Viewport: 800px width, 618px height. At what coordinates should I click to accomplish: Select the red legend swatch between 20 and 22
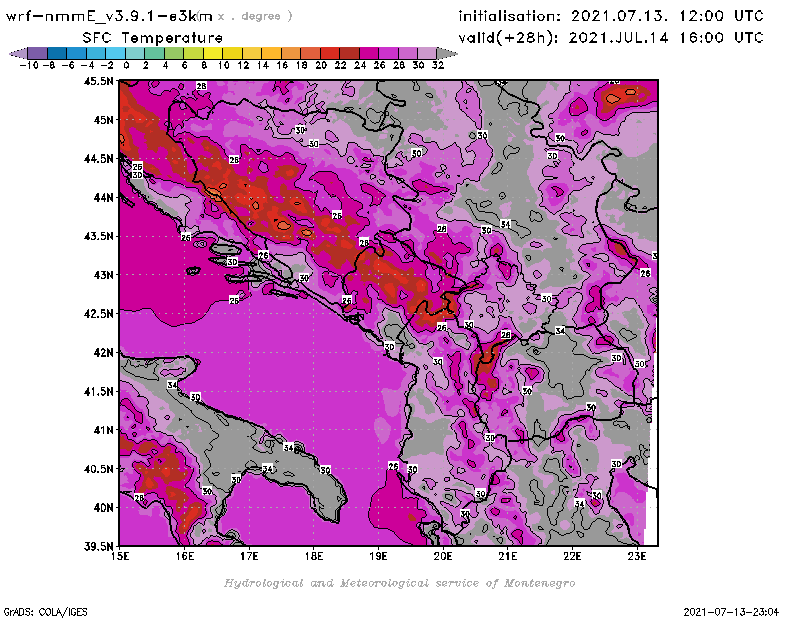(330, 53)
